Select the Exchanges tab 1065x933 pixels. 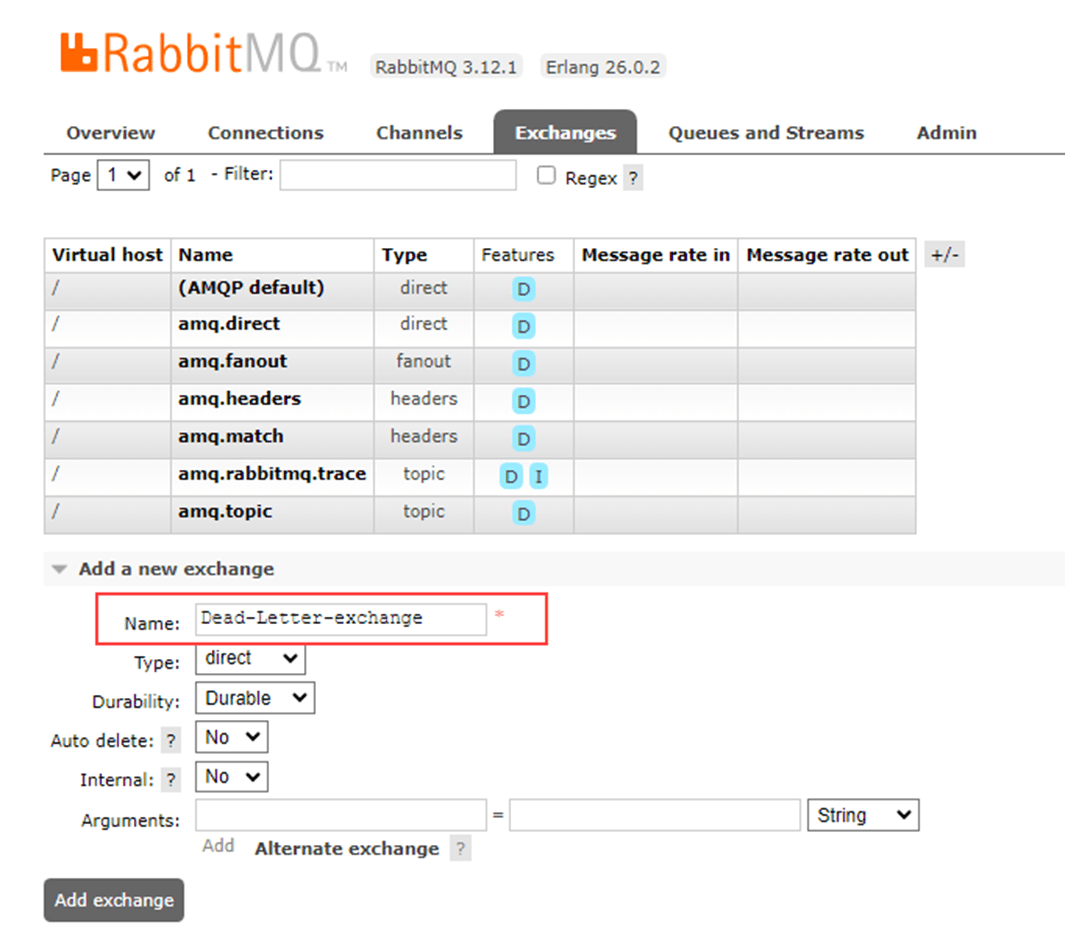point(565,132)
